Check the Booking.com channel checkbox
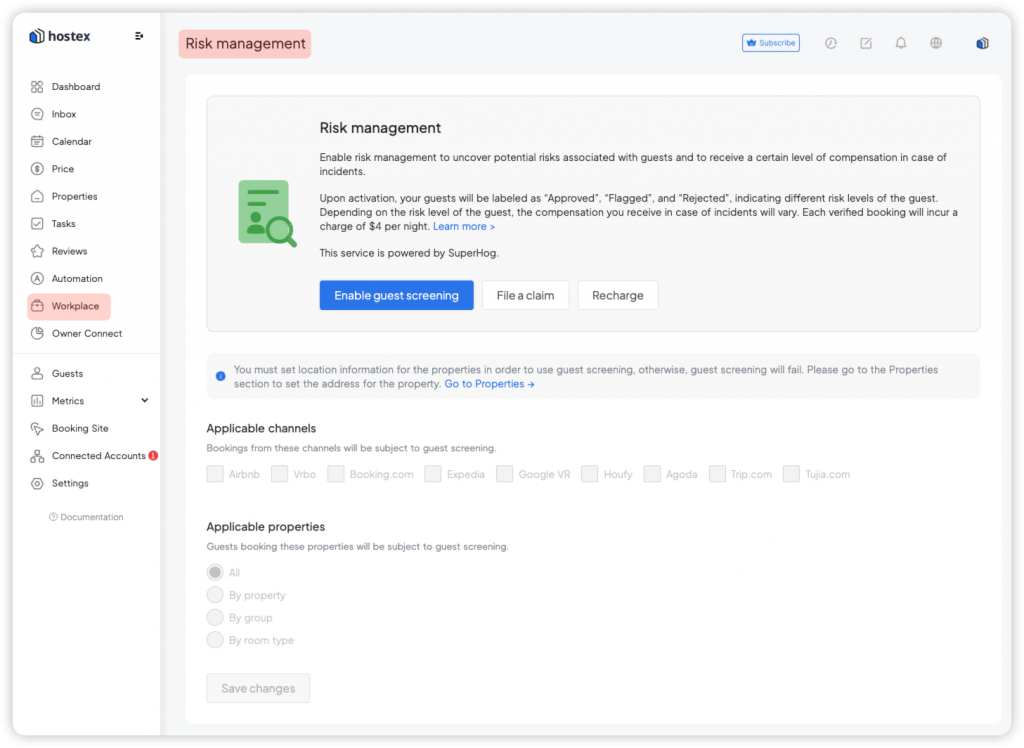The height and width of the screenshot is (748, 1024). pos(336,474)
